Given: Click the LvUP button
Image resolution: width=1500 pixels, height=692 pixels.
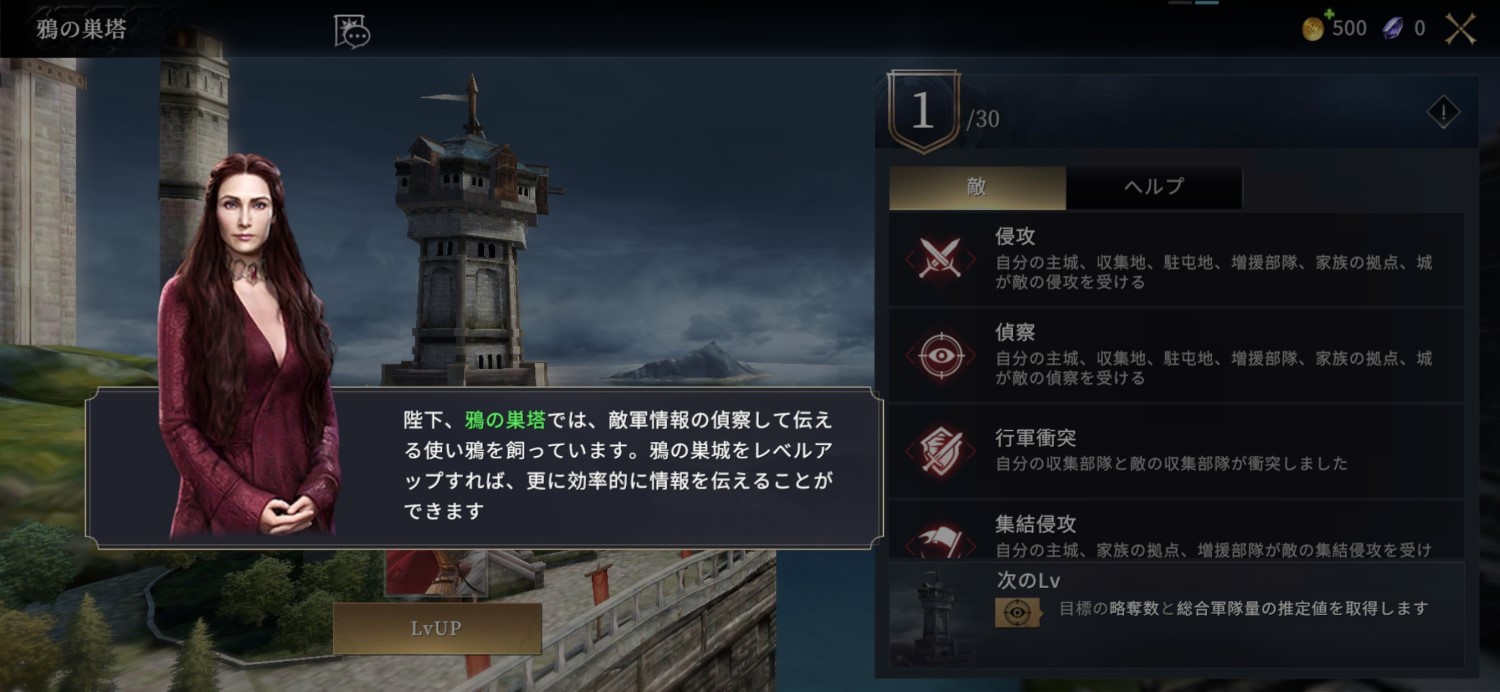Looking at the screenshot, I should (x=437, y=629).
